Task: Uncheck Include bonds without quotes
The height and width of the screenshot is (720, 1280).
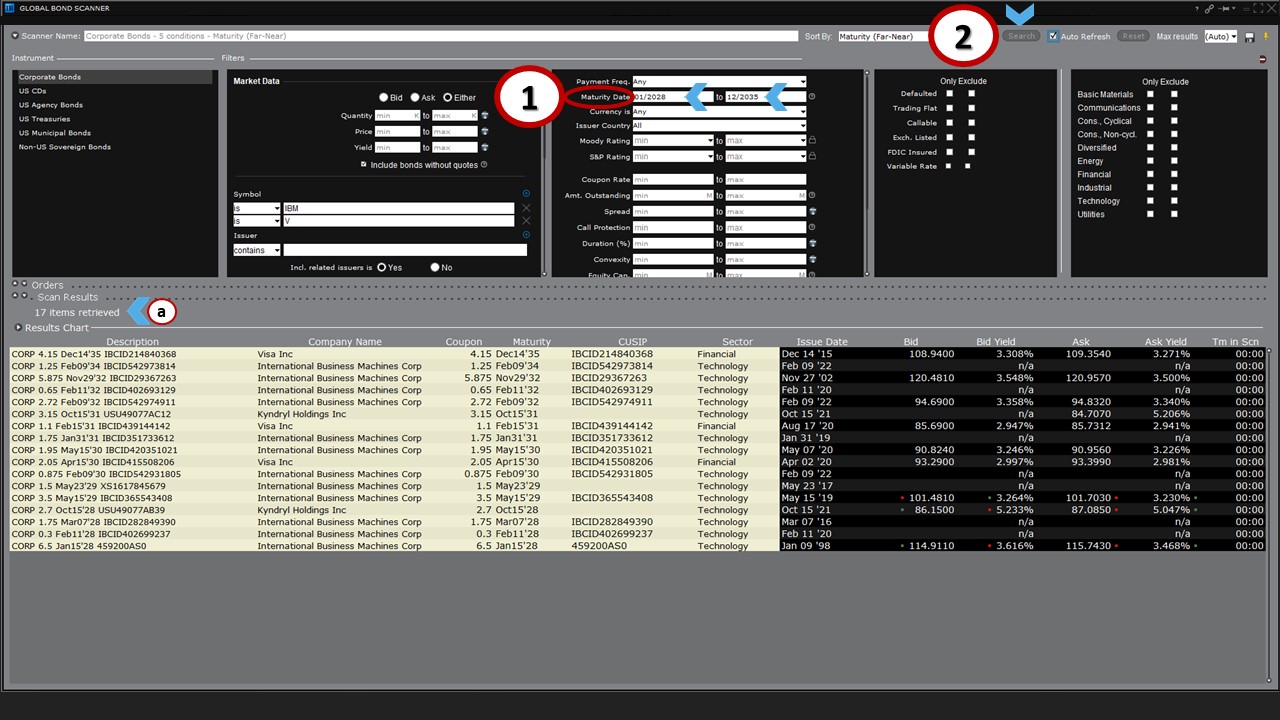Action: [364, 165]
